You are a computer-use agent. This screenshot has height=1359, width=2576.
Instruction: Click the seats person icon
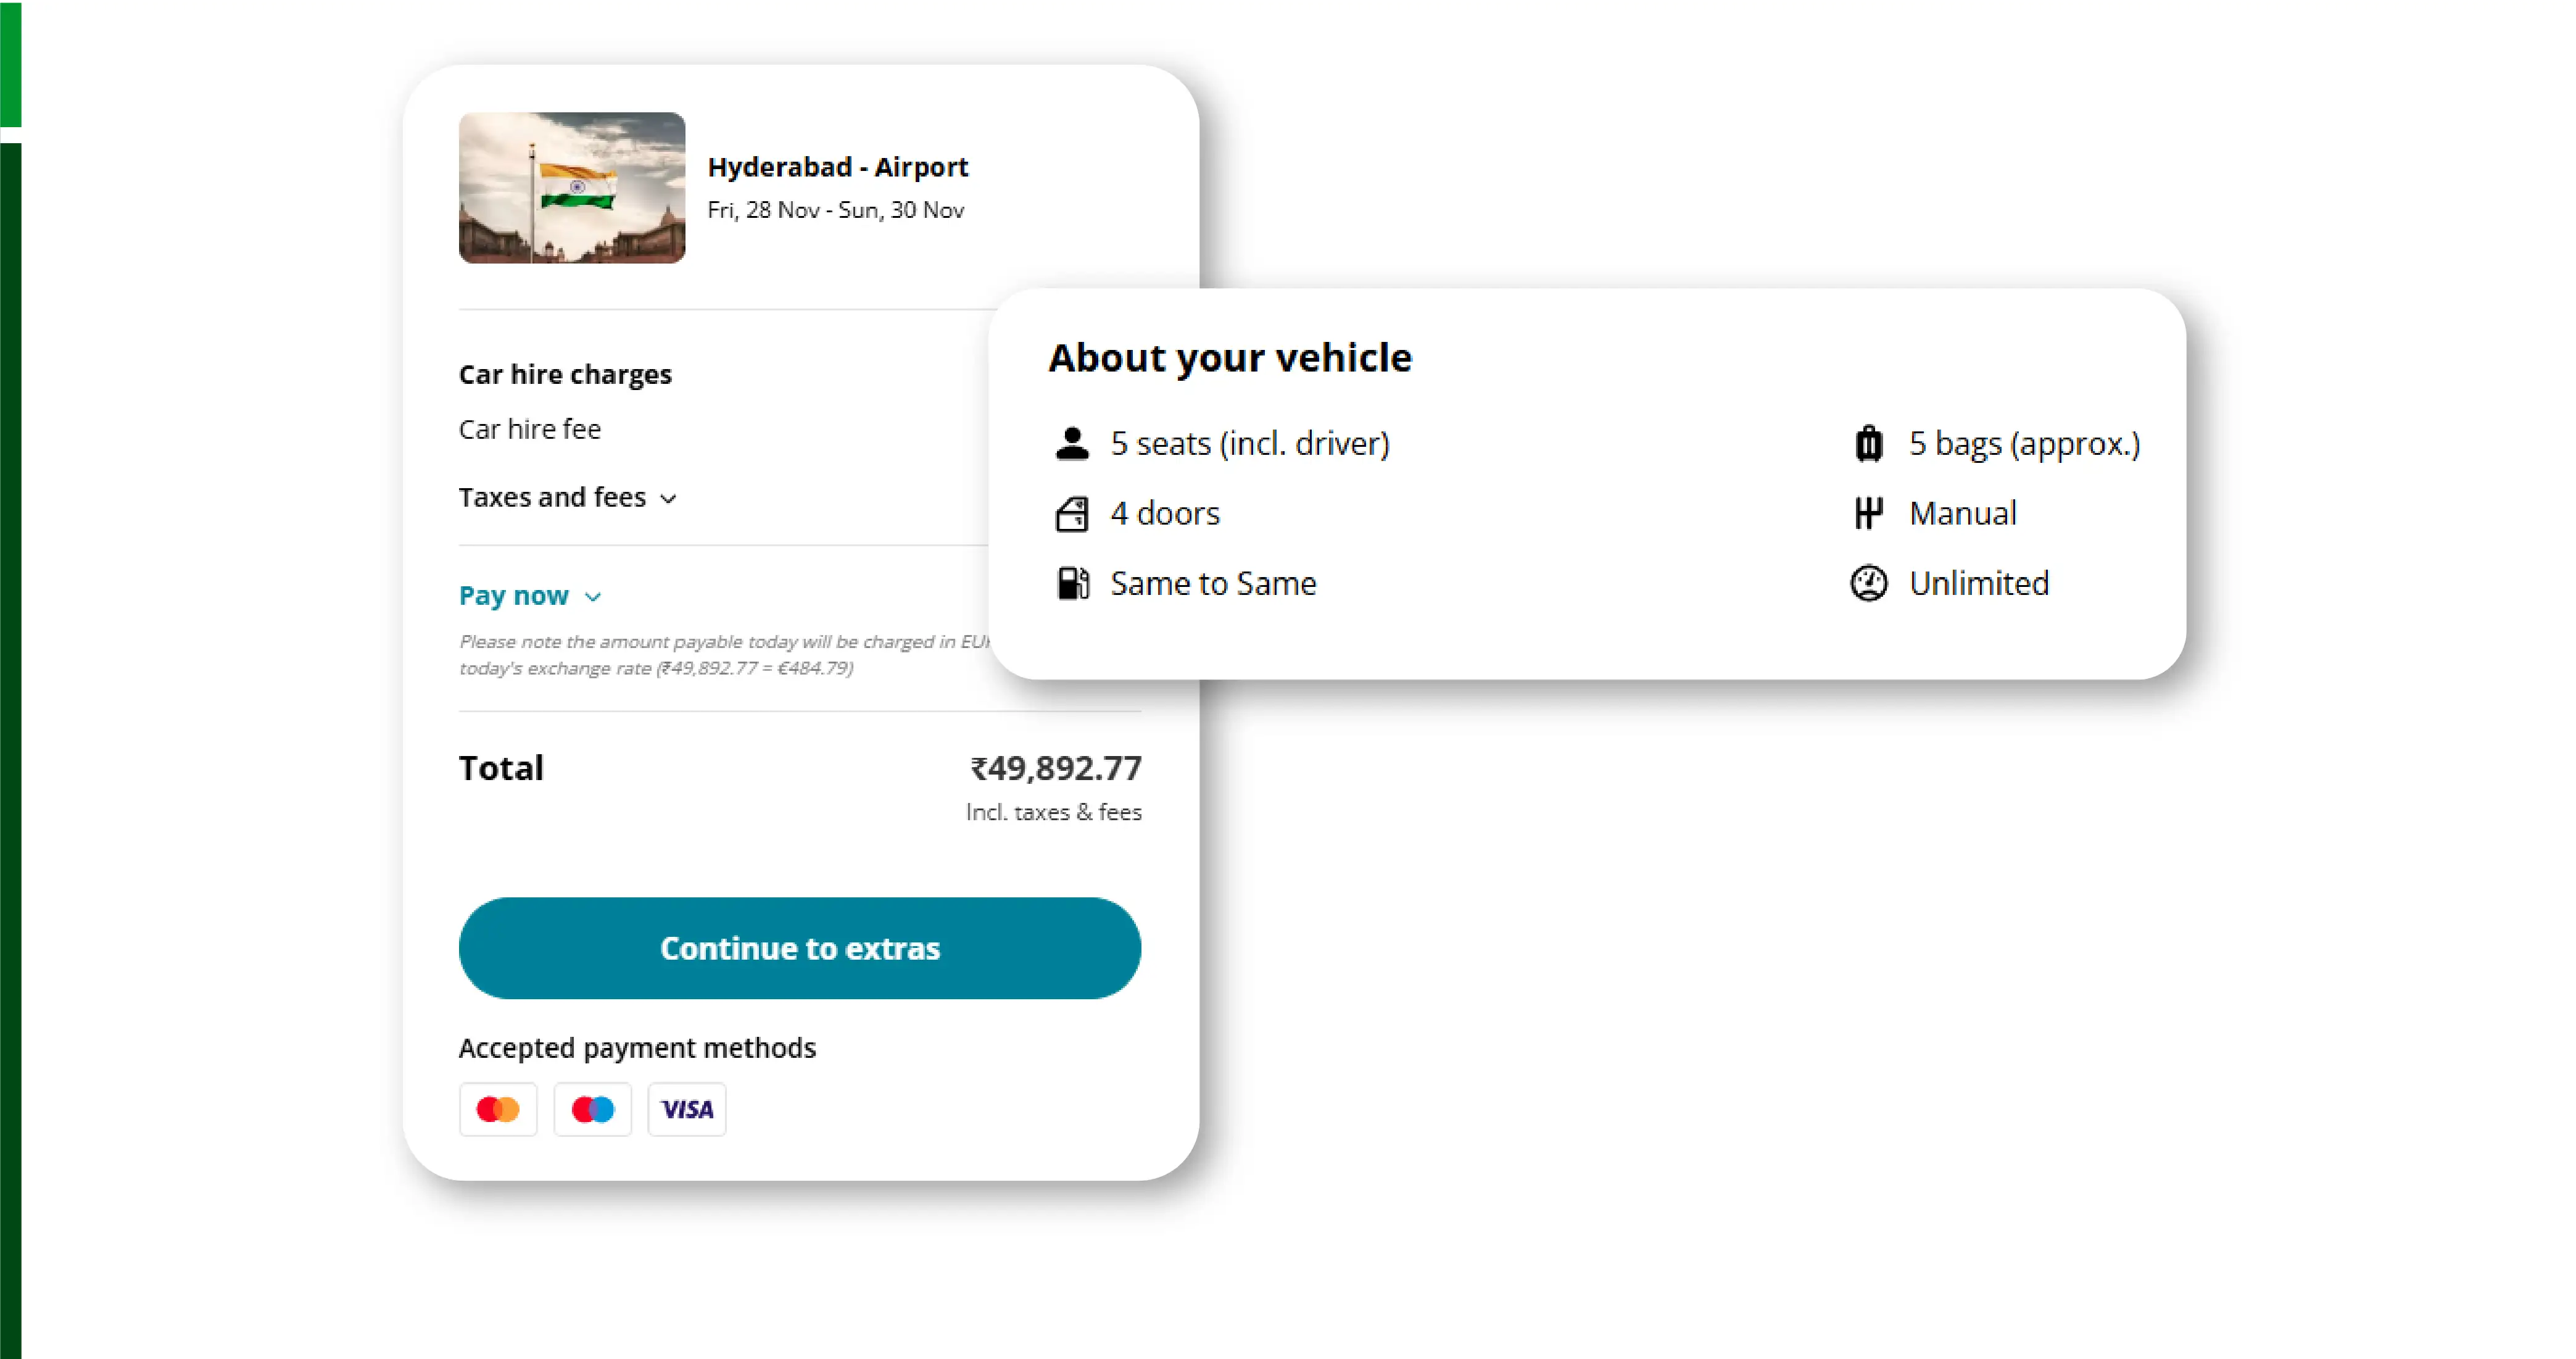coord(1071,443)
